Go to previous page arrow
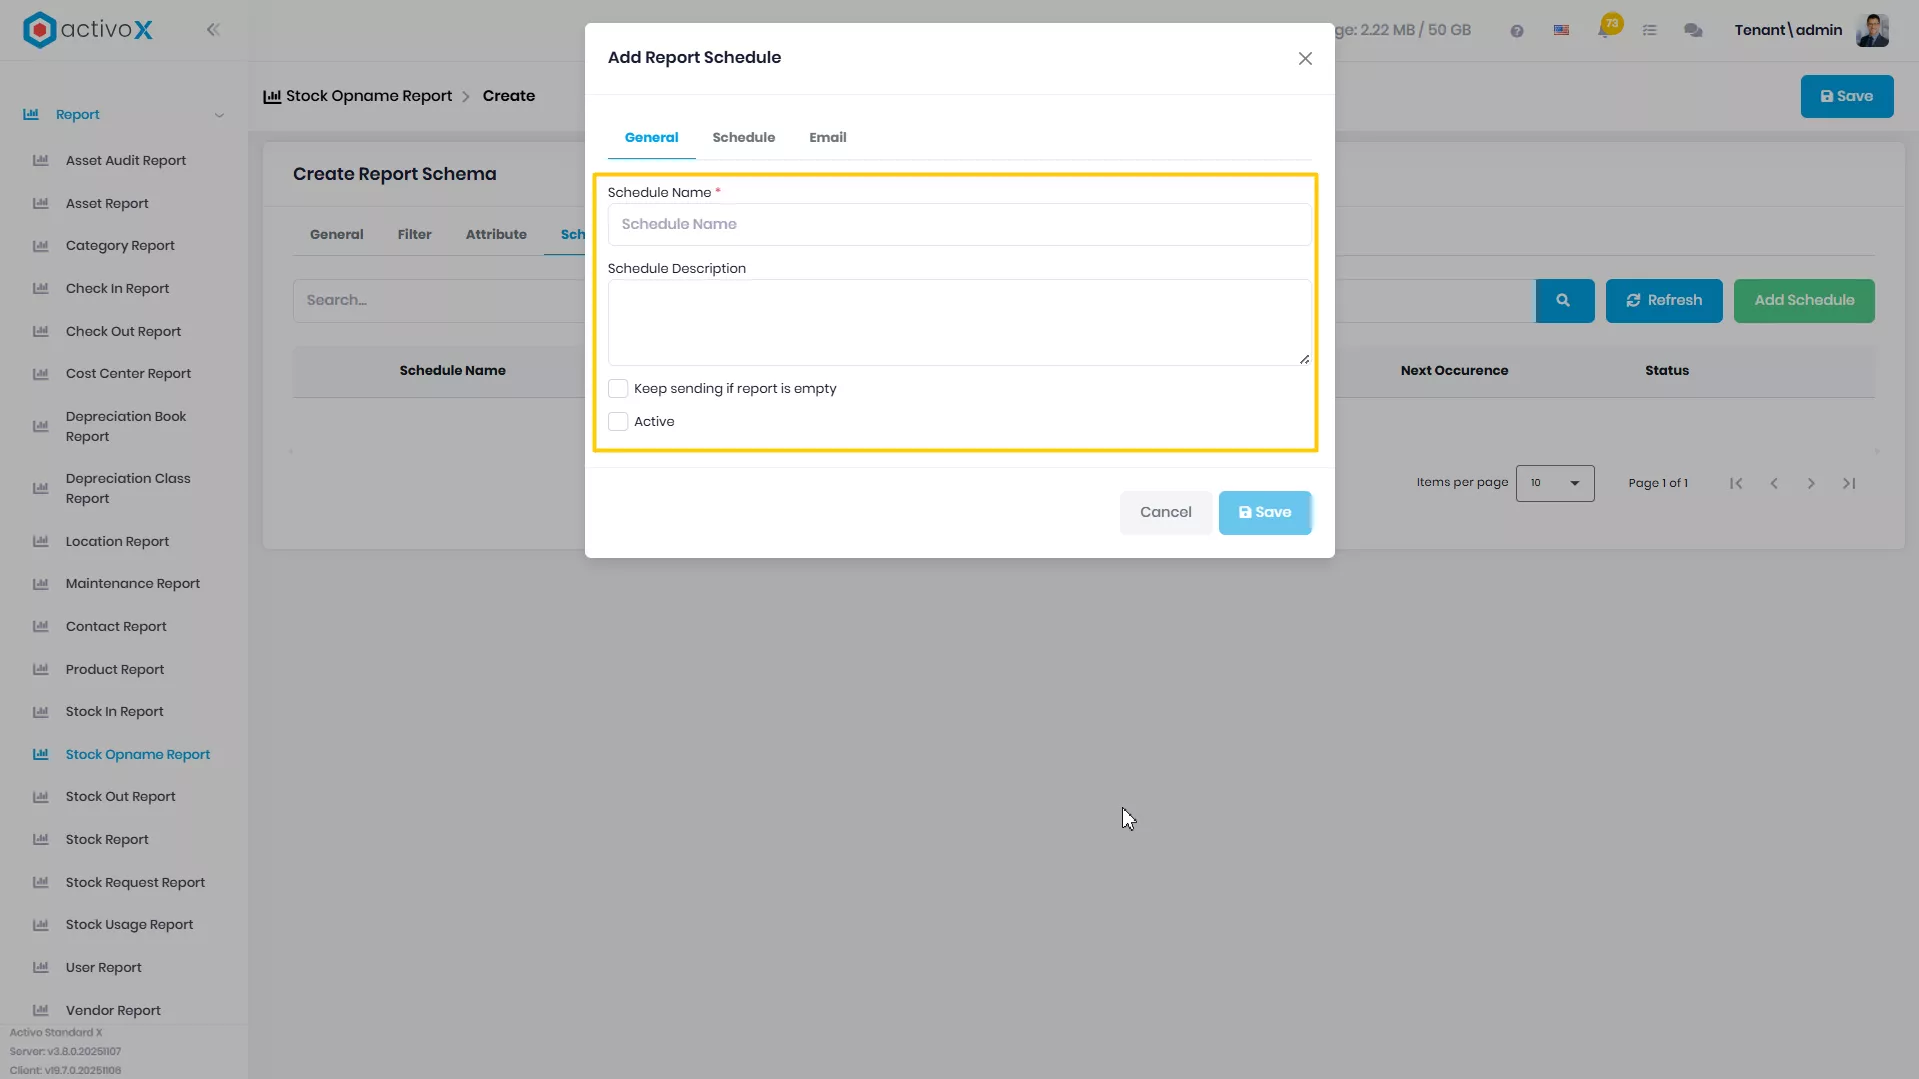This screenshot has height=1079, width=1919. tap(1774, 484)
